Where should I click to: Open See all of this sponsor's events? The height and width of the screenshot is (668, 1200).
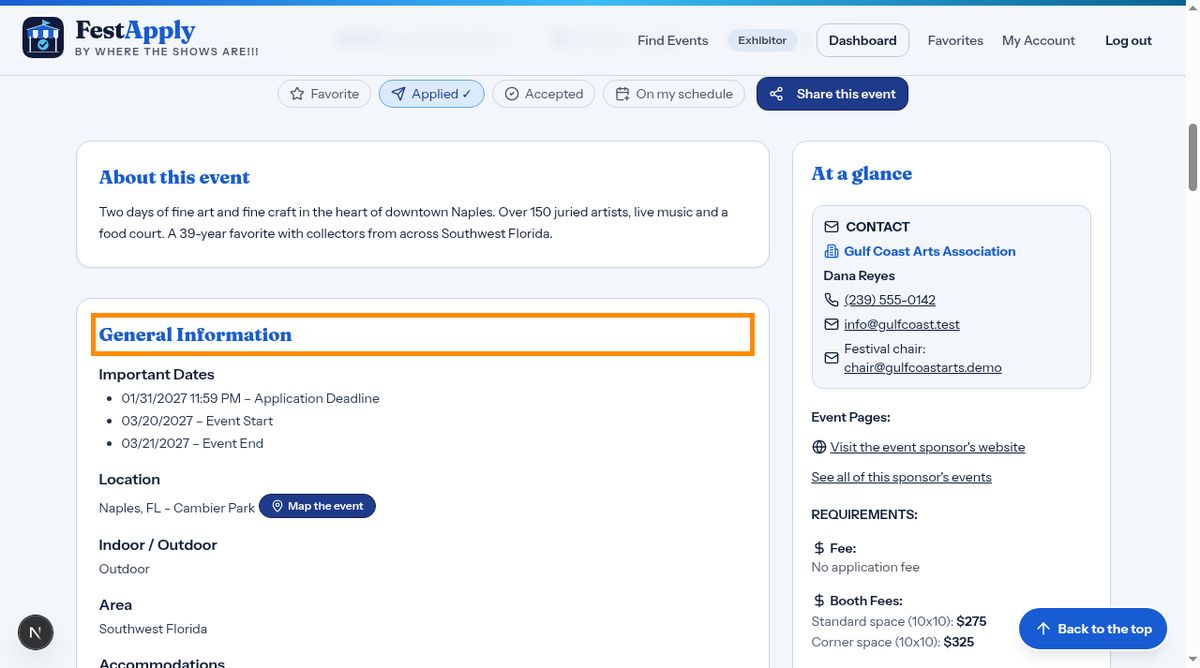pyautogui.click(x=902, y=477)
